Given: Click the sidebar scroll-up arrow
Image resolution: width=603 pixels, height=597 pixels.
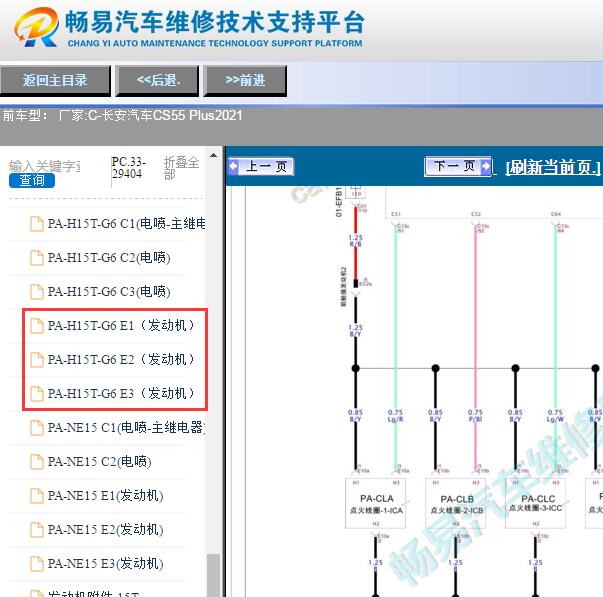Looking at the screenshot, I should point(213,155).
